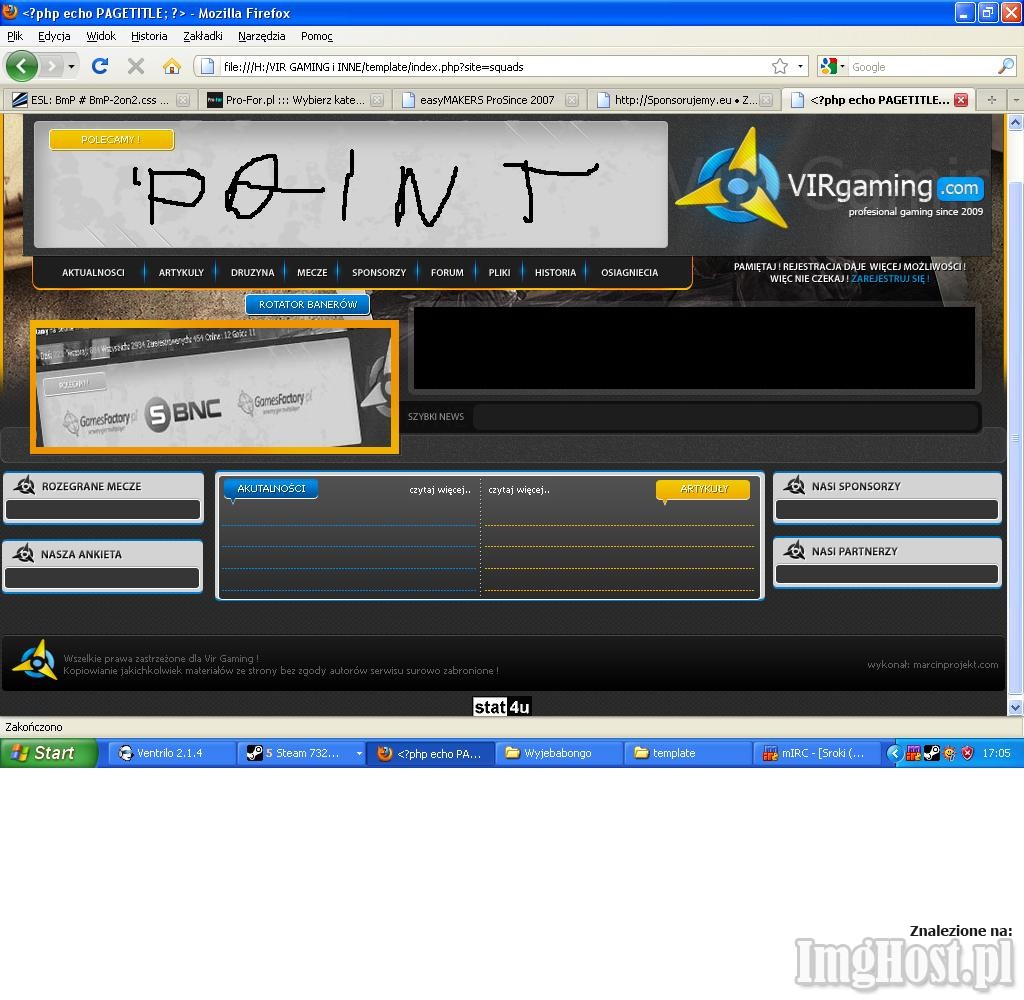Switch to the mIRC window in taskbar
The width and height of the screenshot is (1024, 1000).
[x=816, y=753]
